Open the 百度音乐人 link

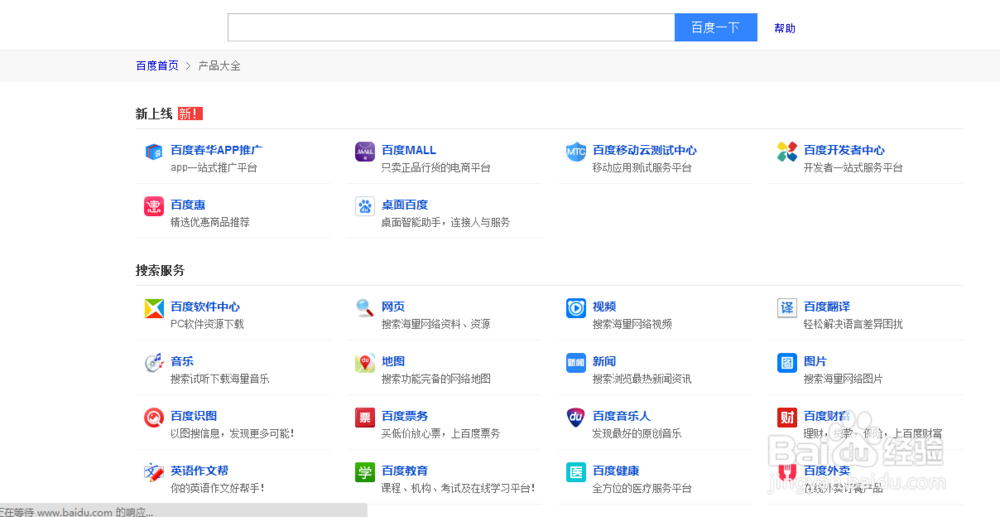621,416
